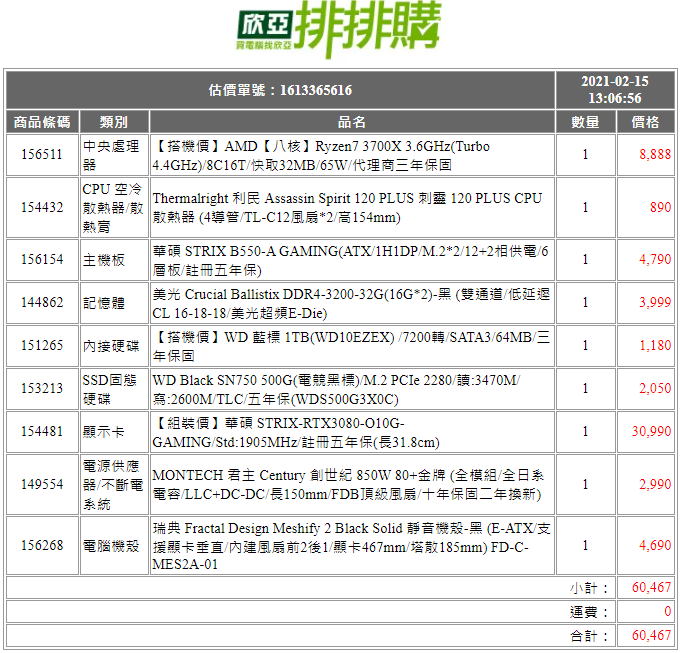This screenshot has height=653, width=681.
Task: Select the SSD固態硬碟 category cell
Action: [114, 389]
